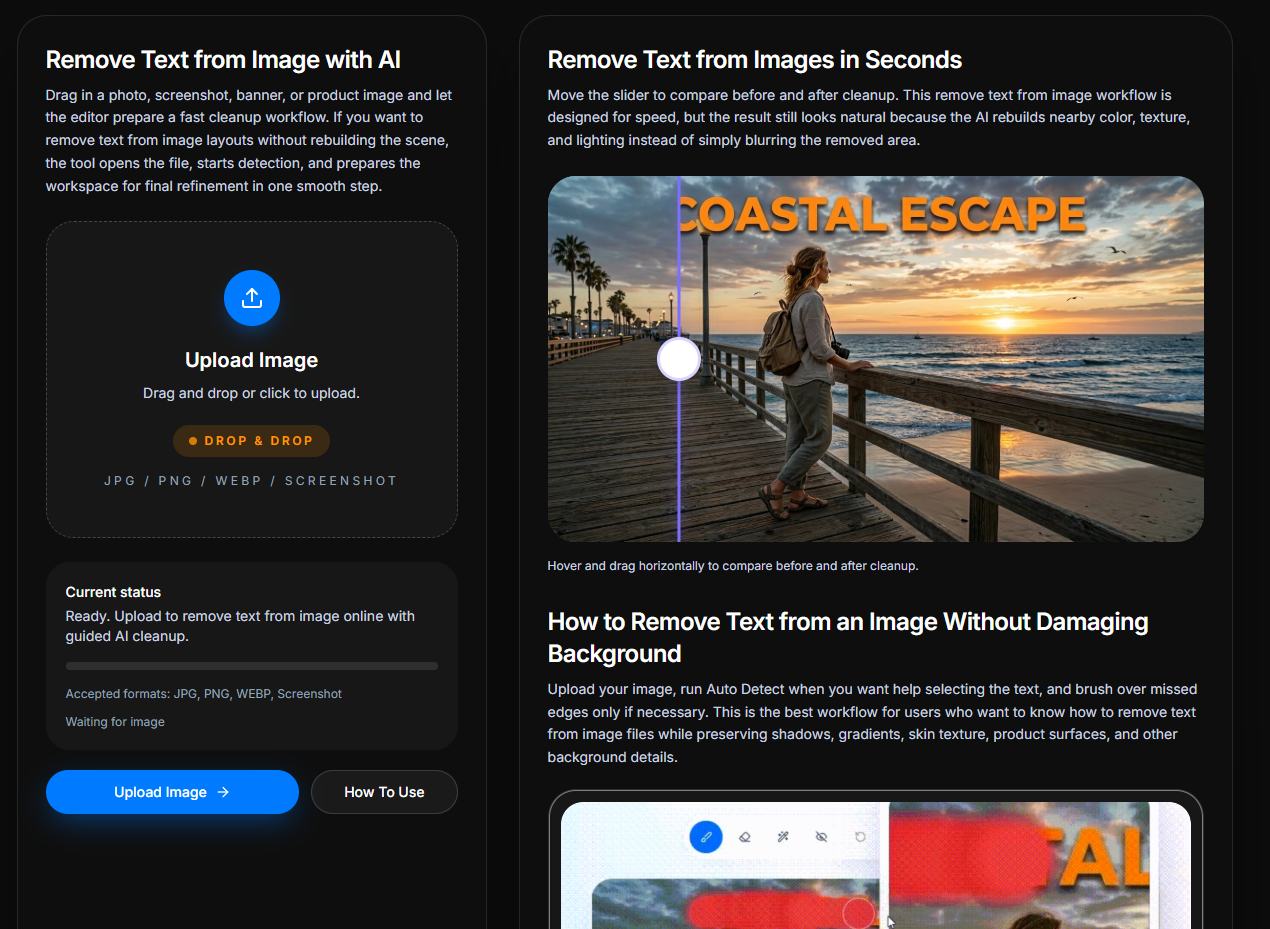Click the 'Waiting for image' status text

click(115, 722)
